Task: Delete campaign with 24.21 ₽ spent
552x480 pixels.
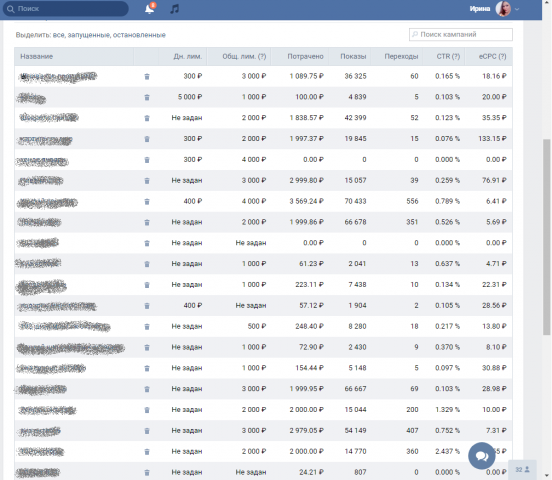Action: point(147,472)
